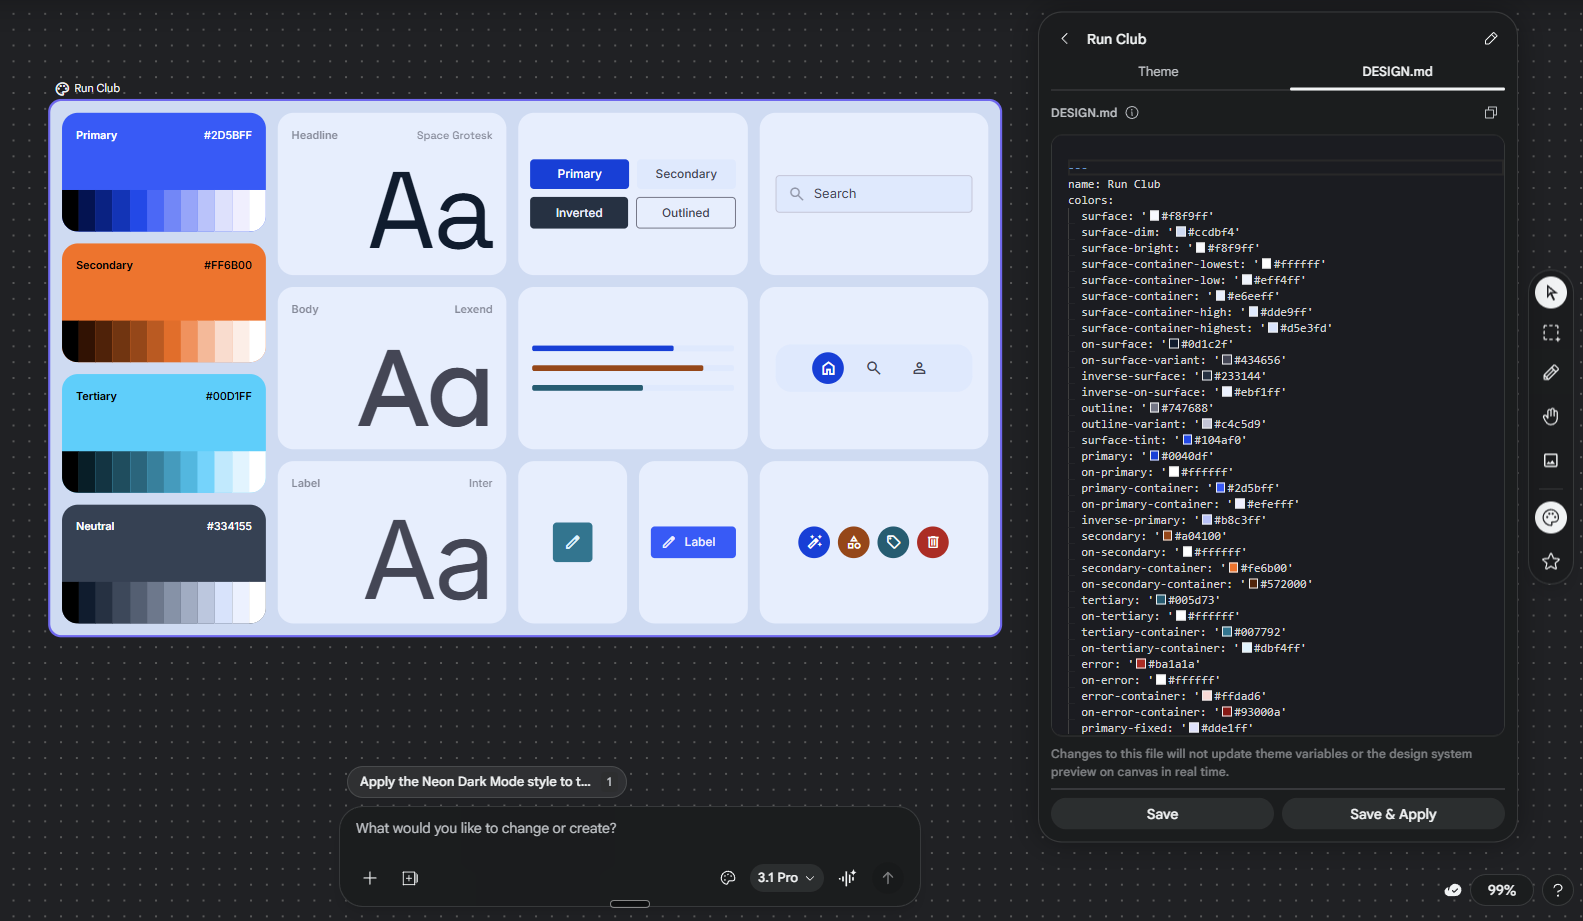Click the star icon in side toolbar
Image resolution: width=1583 pixels, height=921 pixels.
(x=1551, y=561)
